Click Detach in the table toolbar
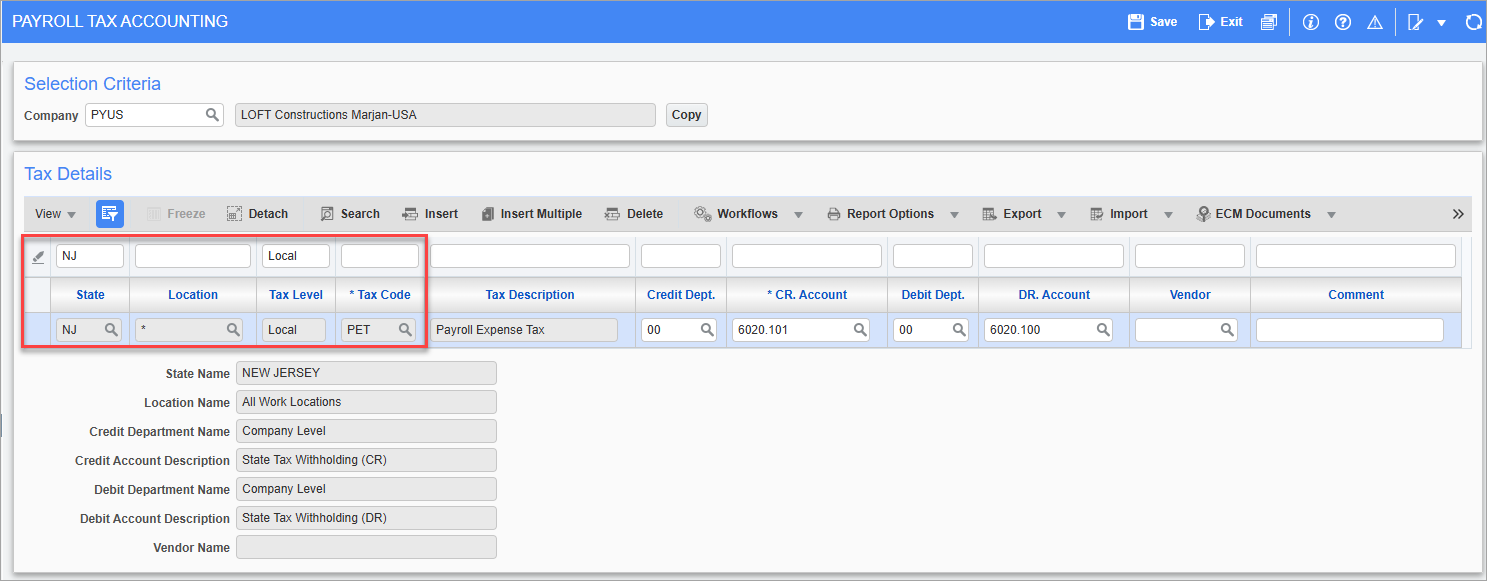Image resolution: width=1487 pixels, height=581 pixels. point(257,214)
